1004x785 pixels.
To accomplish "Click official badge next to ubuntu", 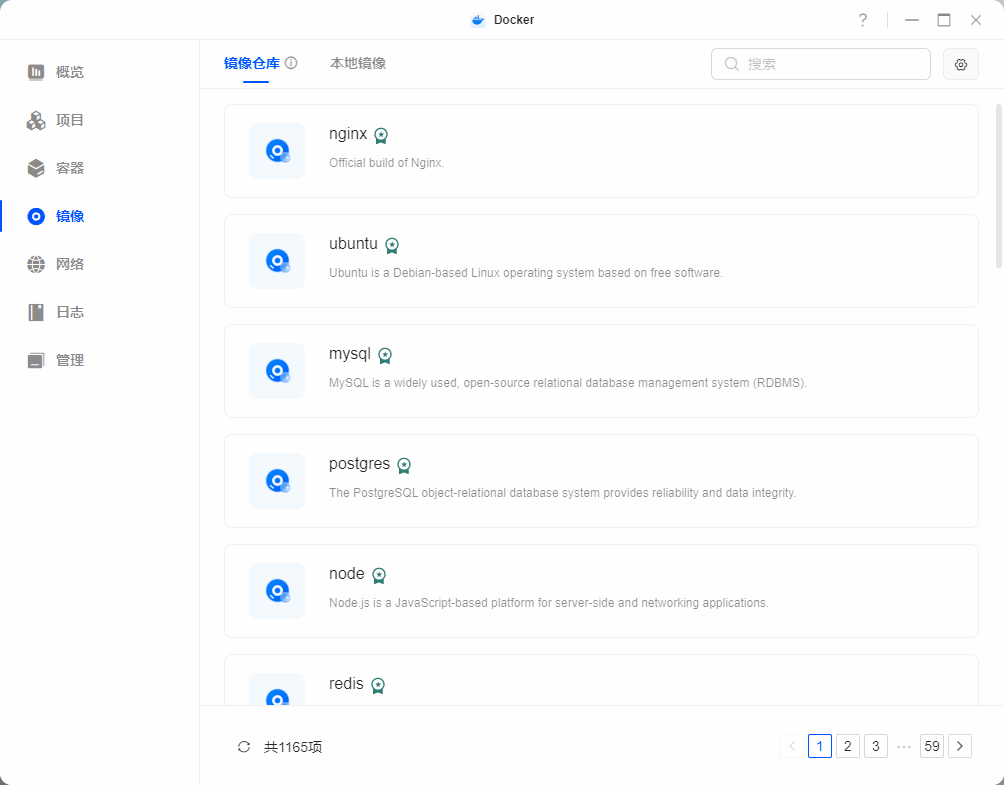I will [392, 245].
